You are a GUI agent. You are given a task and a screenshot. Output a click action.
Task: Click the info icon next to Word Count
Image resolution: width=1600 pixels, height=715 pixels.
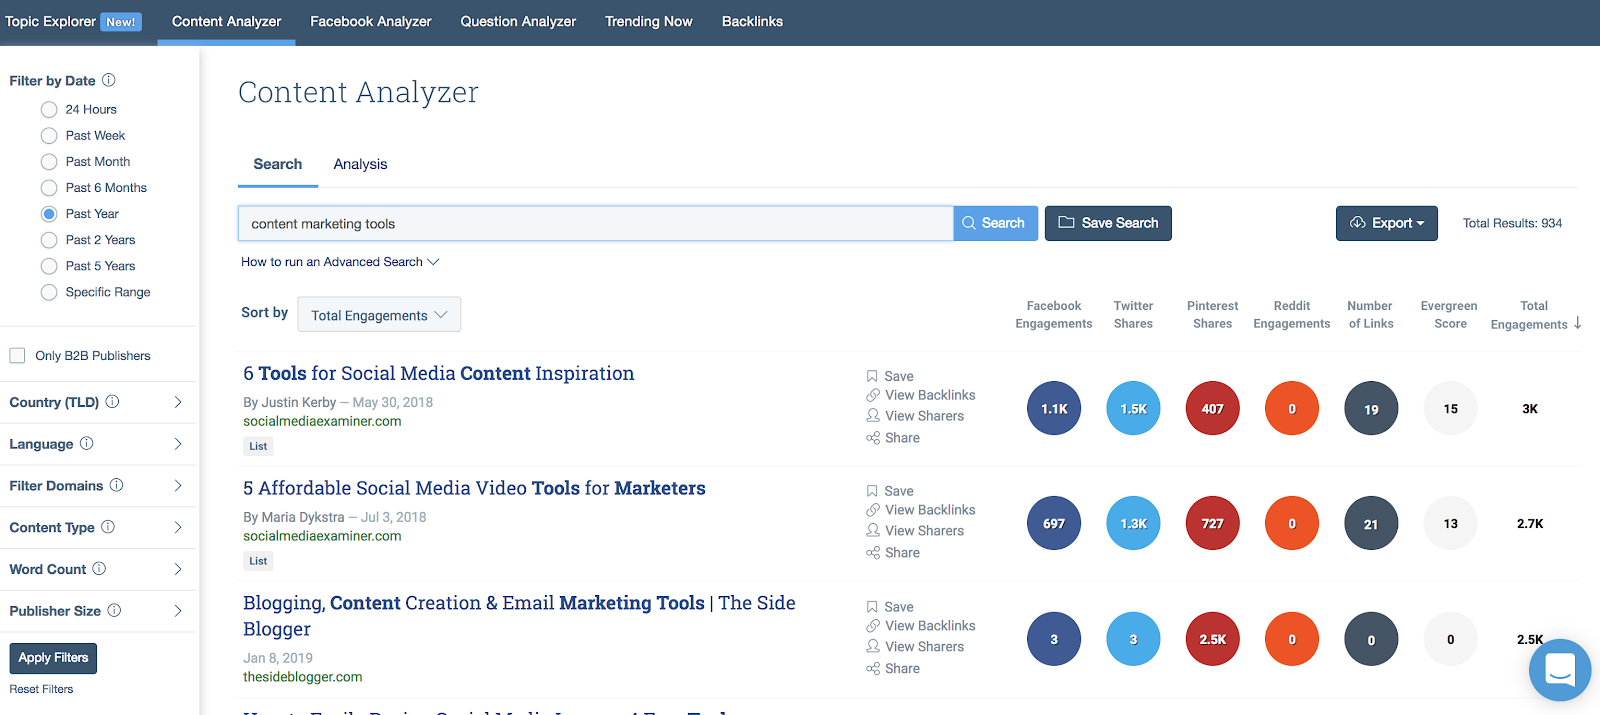pos(99,569)
